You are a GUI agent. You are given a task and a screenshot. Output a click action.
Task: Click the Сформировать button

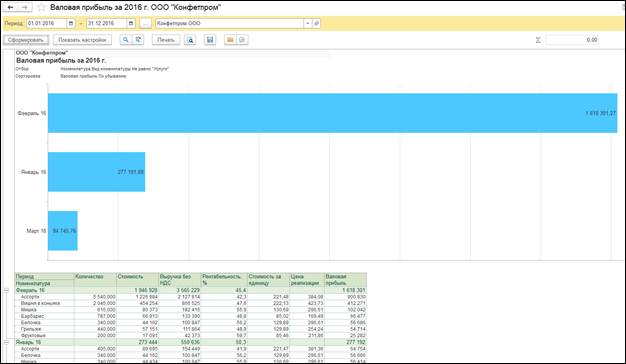coord(26,40)
